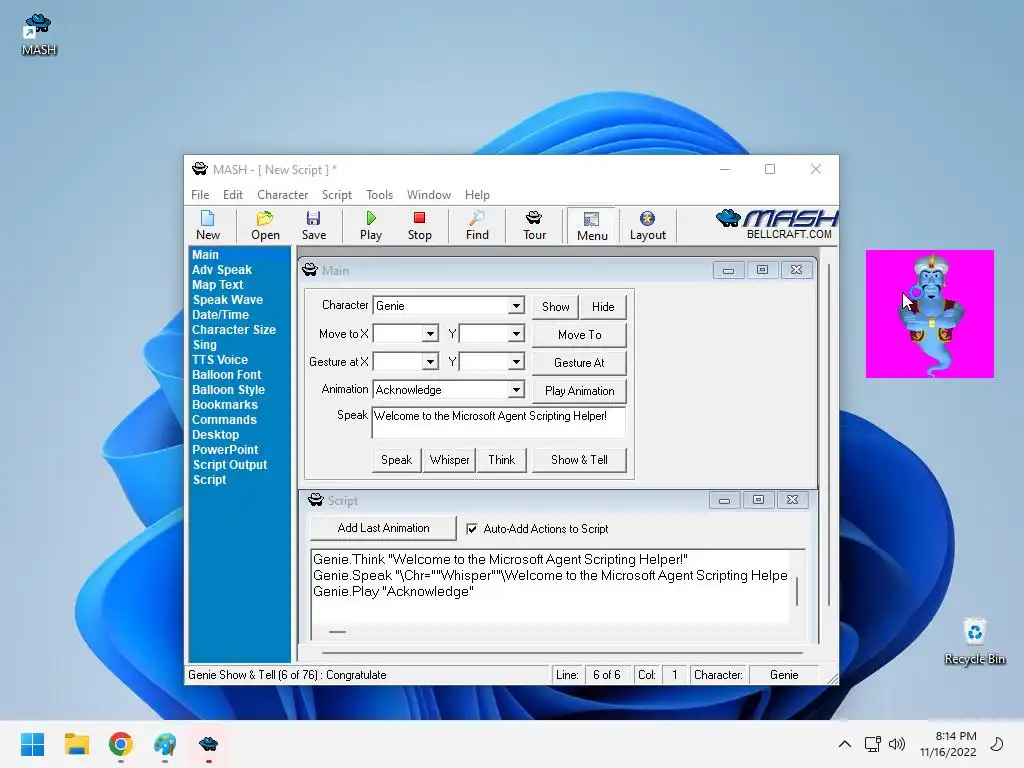Click the Move To button

pos(579,334)
